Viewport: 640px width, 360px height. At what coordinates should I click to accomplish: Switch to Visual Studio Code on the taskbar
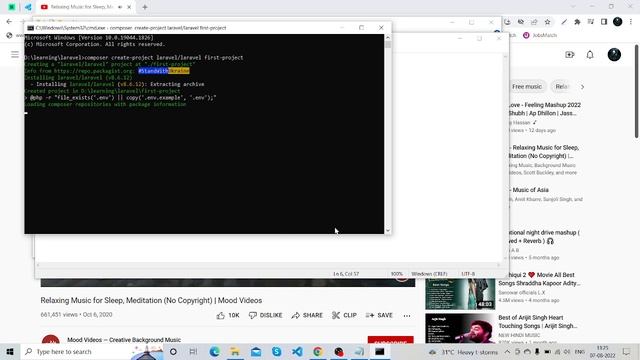tap(297, 352)
